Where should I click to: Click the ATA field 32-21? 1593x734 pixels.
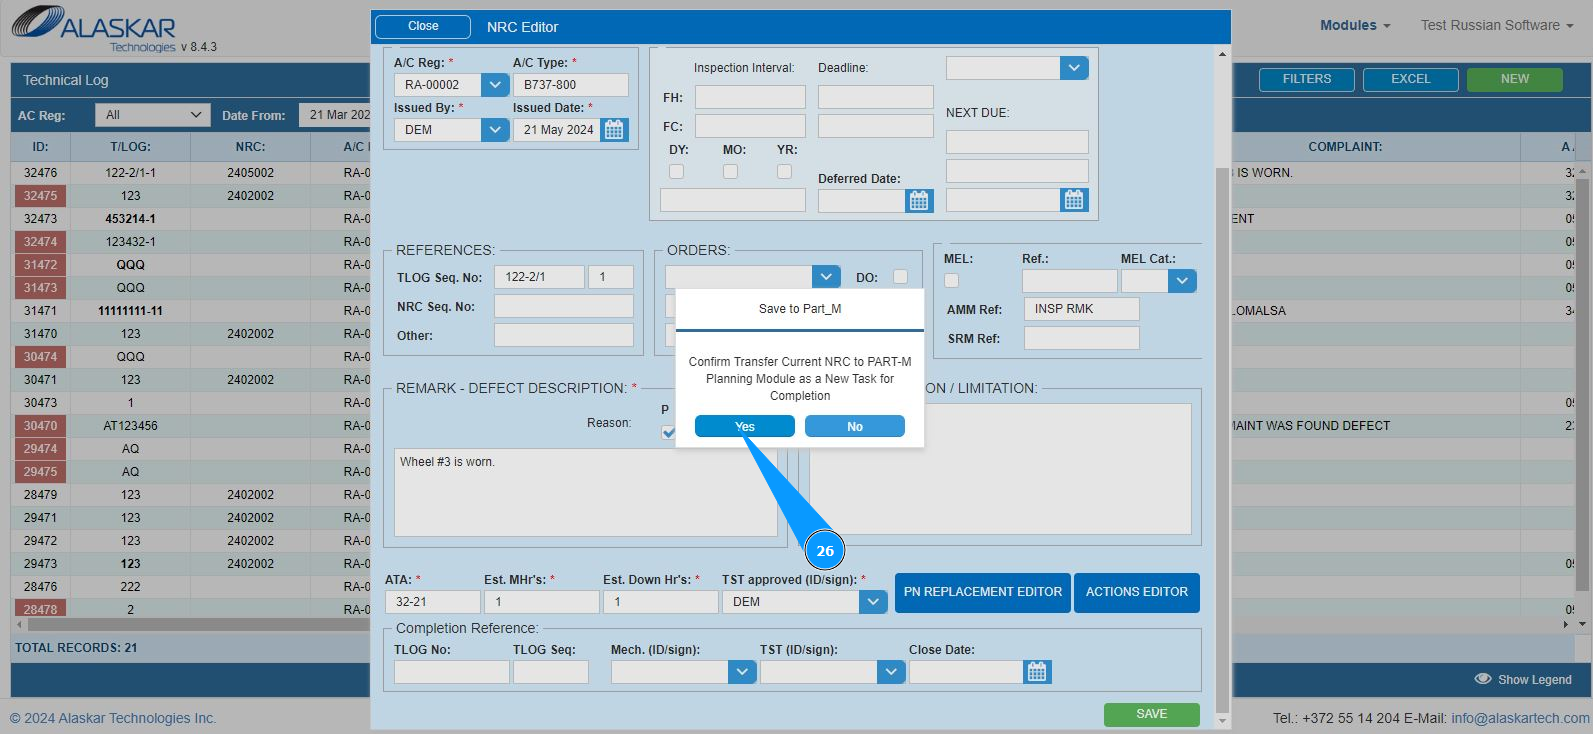point(433,602)
